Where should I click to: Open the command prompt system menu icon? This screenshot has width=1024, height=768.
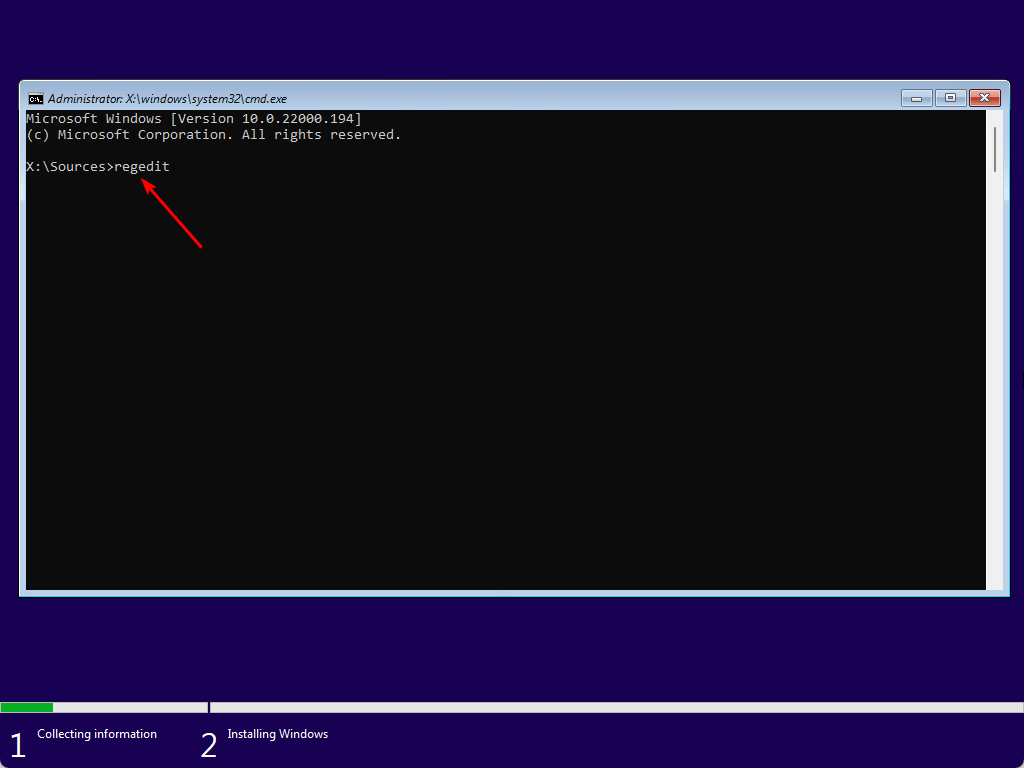coord(36,98)
